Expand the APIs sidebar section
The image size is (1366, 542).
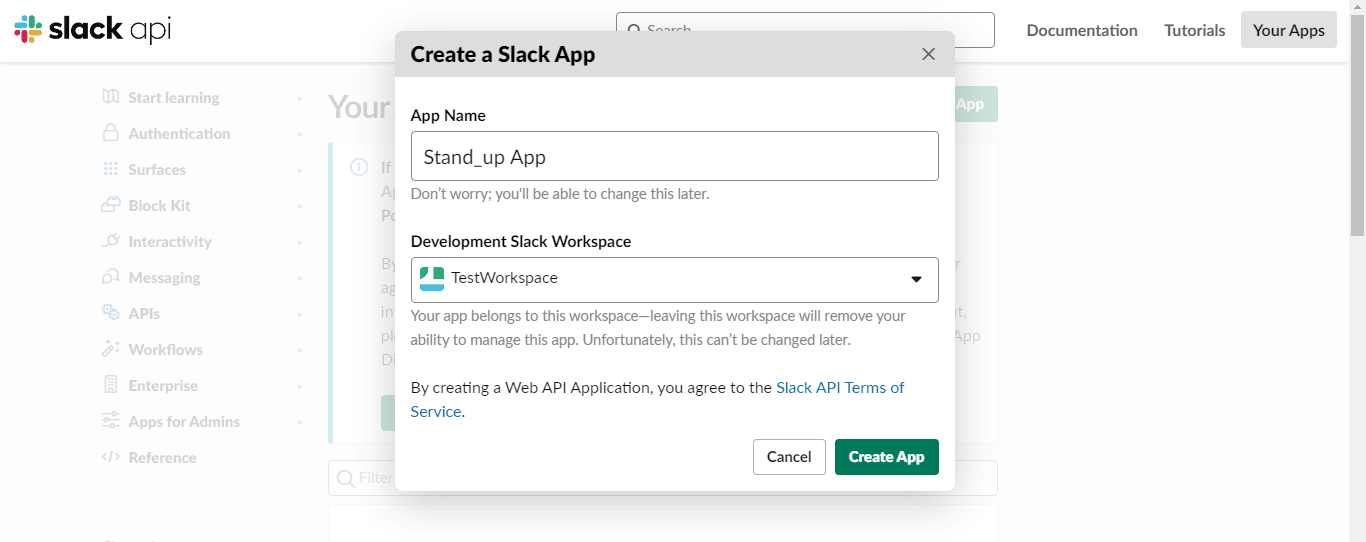(144, 313)
